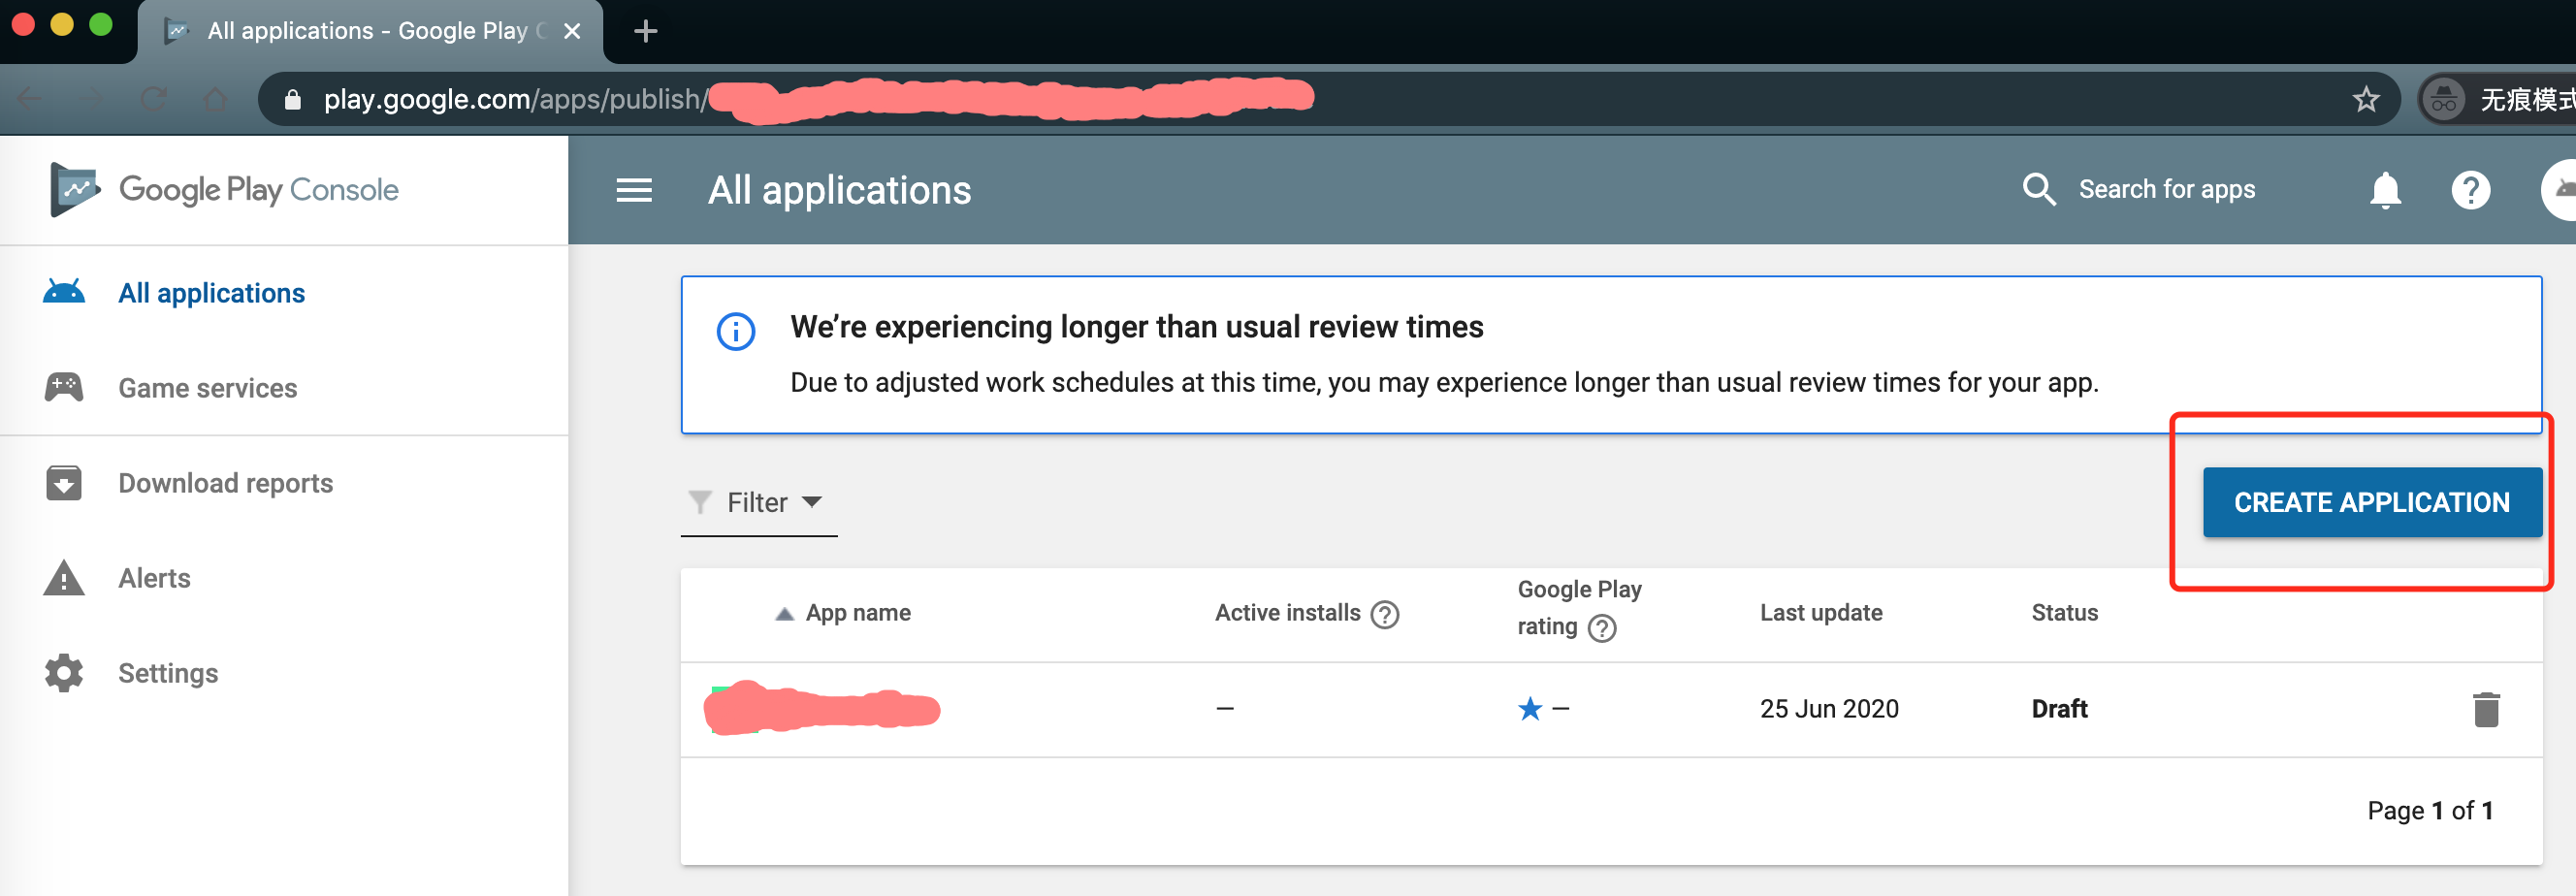Click the Last update column header
This screenshot has width=2576, height=896.
1820,613
